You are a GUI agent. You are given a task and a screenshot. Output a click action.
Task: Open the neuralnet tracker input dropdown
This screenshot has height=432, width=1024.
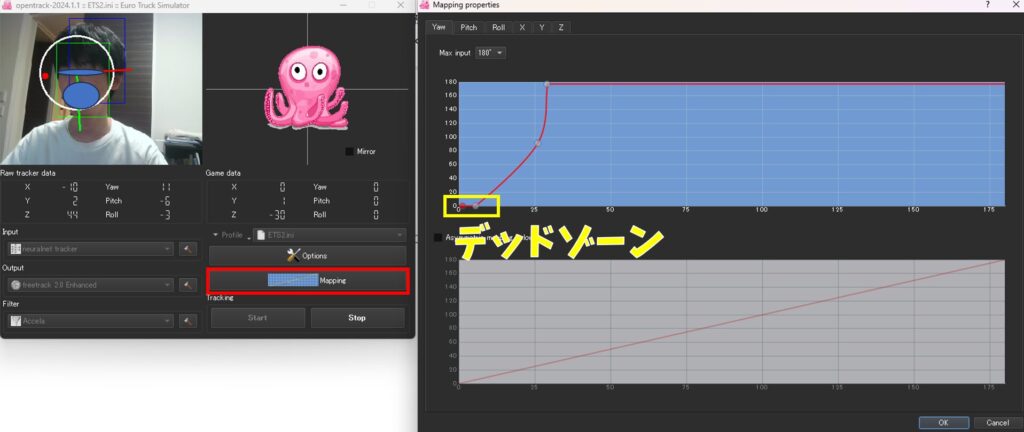pos(91,249)
